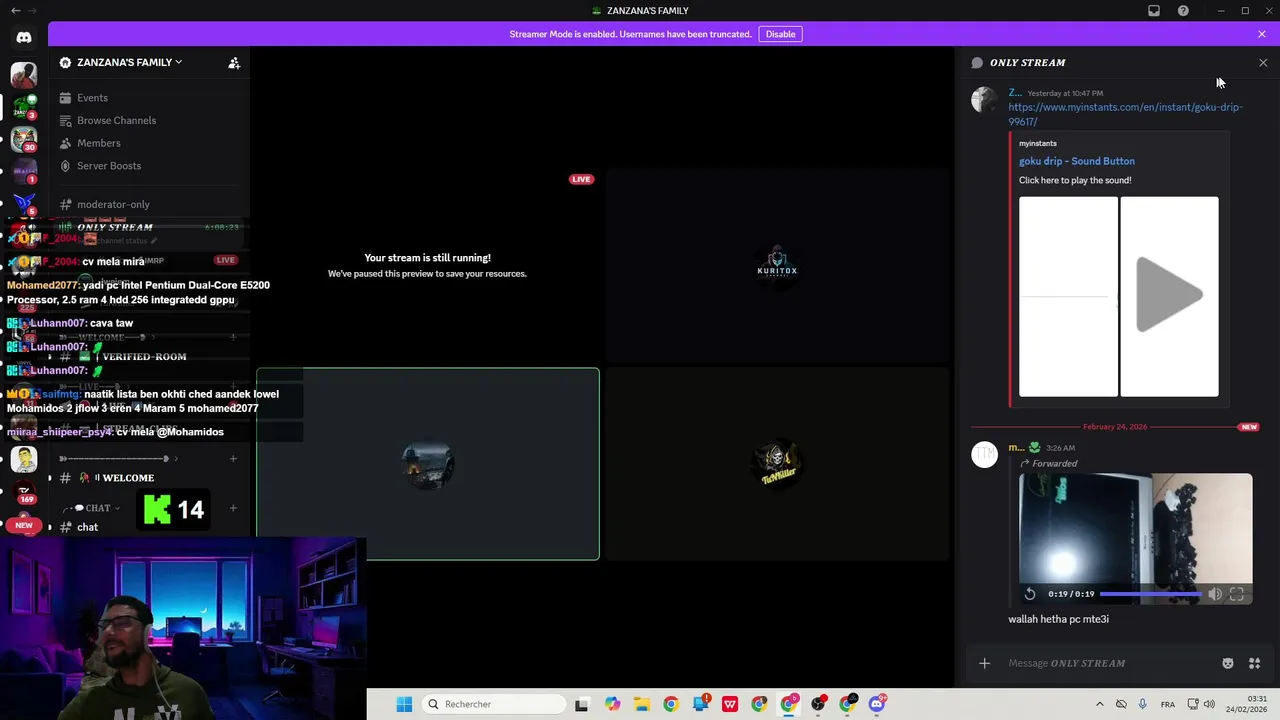Open the apps launcher icon in message box

[1254, 663]
